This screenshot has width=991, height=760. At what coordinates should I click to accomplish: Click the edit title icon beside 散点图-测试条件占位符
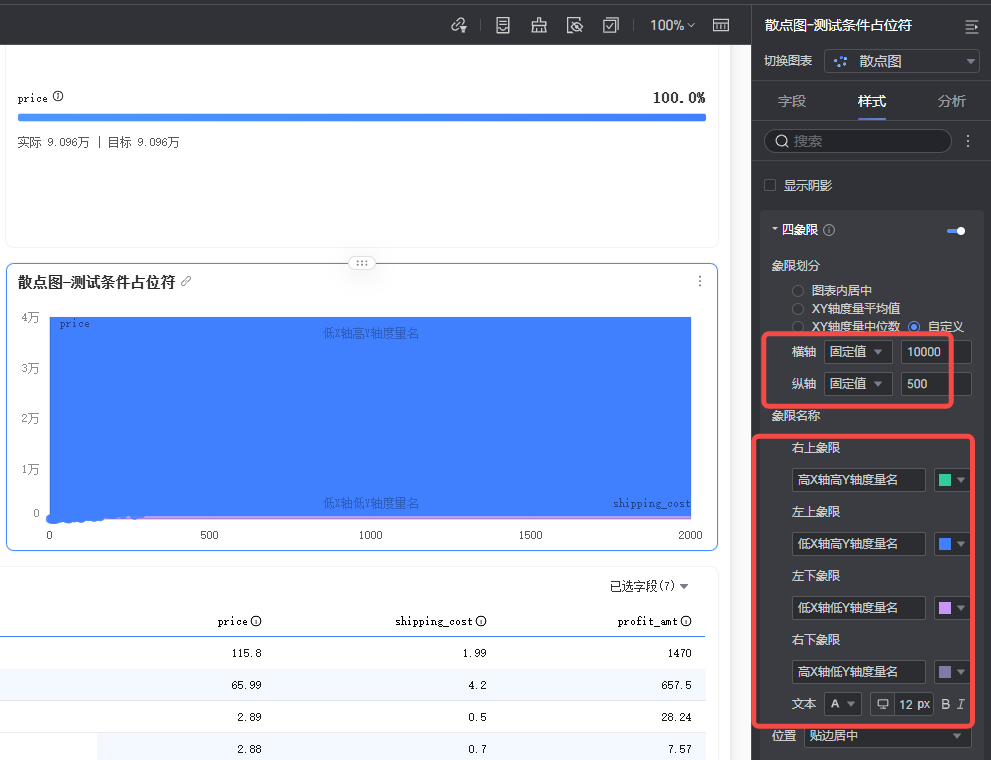coord(186,281)
